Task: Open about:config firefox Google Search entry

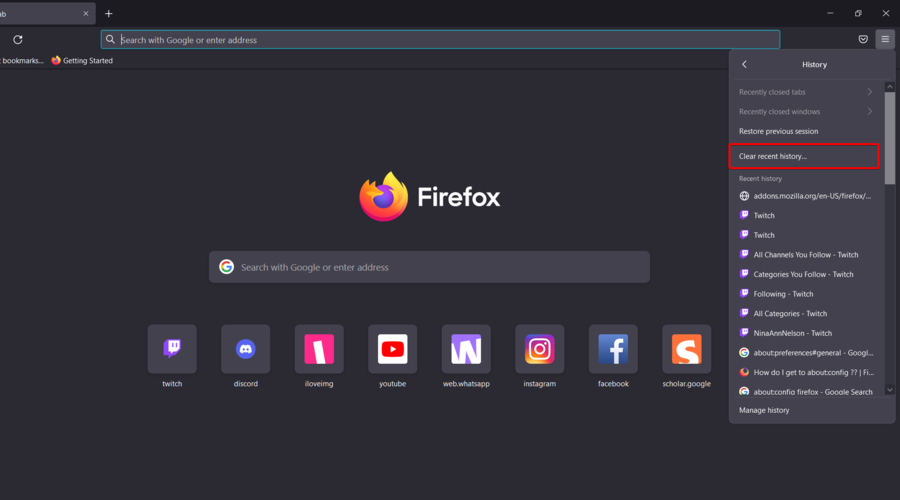Action: coord(805,391)
